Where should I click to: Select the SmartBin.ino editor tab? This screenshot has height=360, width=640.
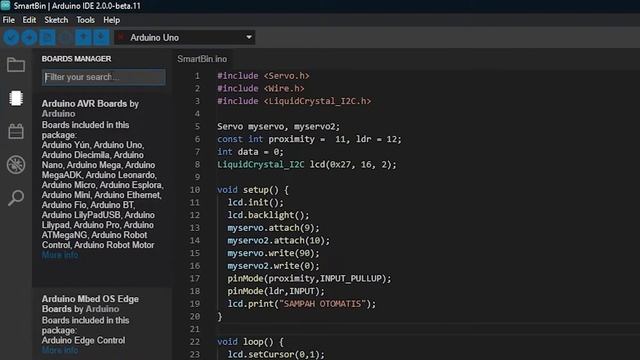pos(202,59)
